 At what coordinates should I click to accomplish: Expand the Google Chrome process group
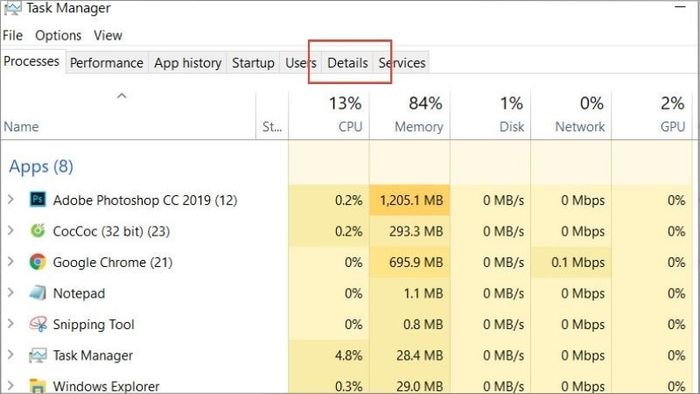click(x=11, y=261)
